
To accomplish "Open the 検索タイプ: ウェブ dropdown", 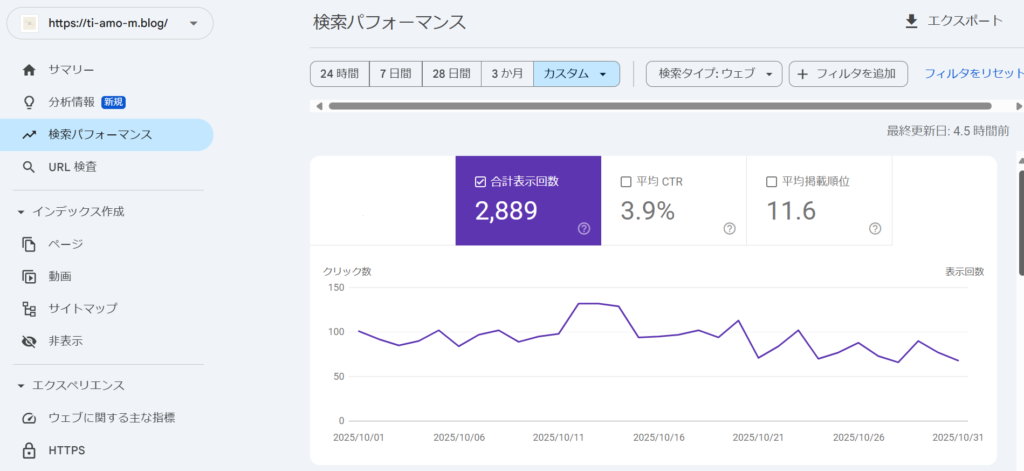I will (x=713, y=74).
